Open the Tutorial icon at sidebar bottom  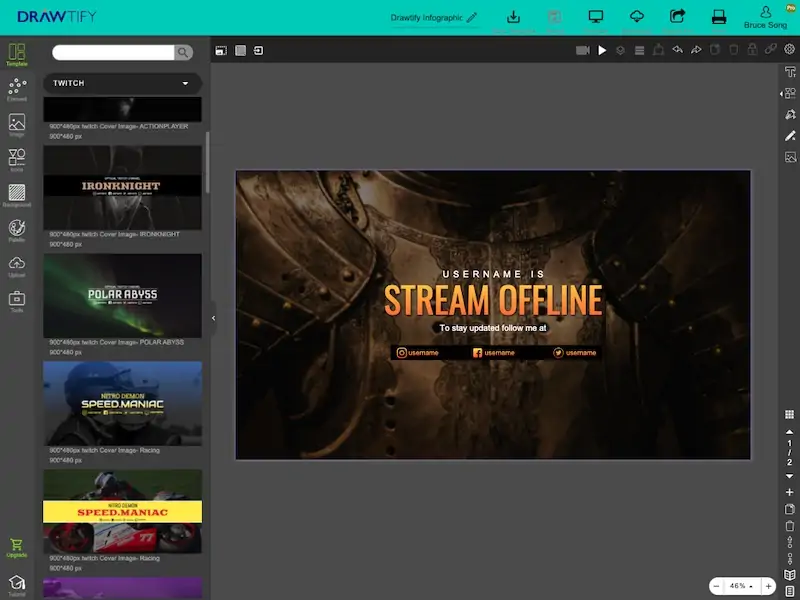[17, 585]
